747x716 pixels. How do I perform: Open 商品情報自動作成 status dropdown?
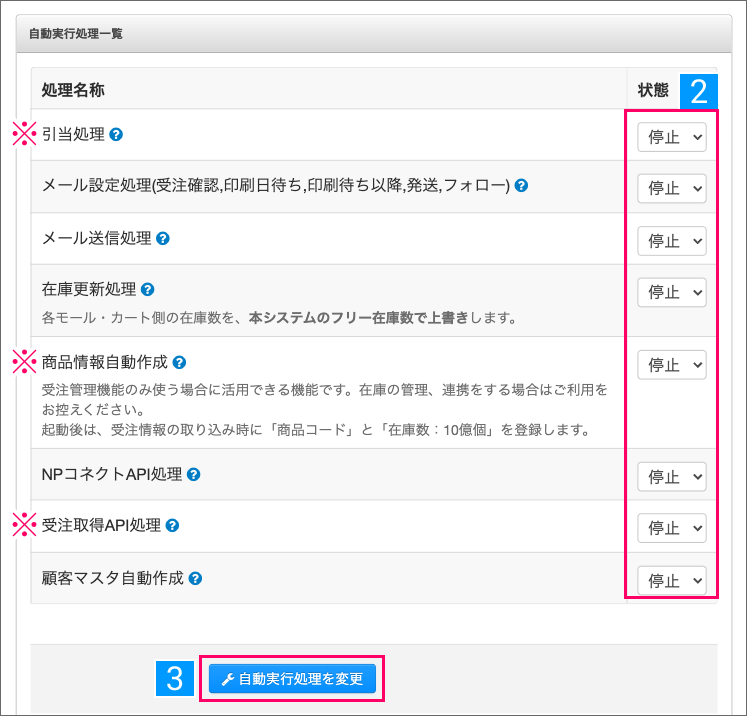click(x=672, y=363)
